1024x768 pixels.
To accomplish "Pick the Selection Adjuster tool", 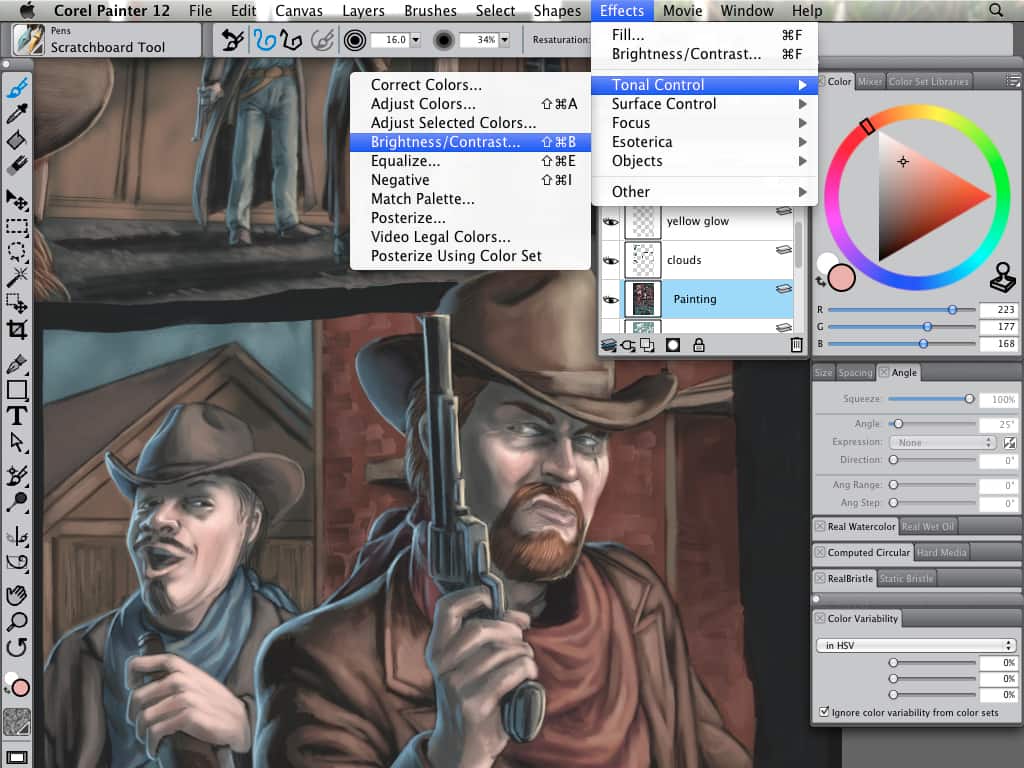I will (17, 303).
